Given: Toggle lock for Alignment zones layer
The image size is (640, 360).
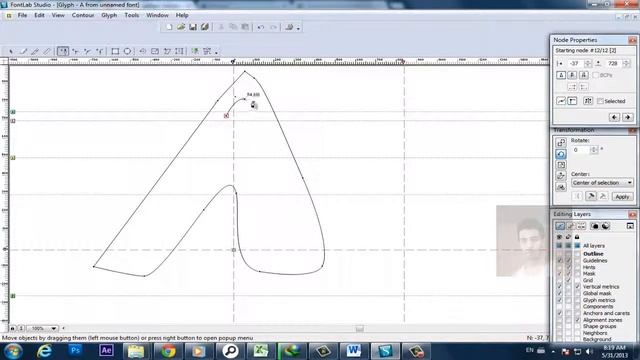Looking at the screenshot, I should coord(577,320).
